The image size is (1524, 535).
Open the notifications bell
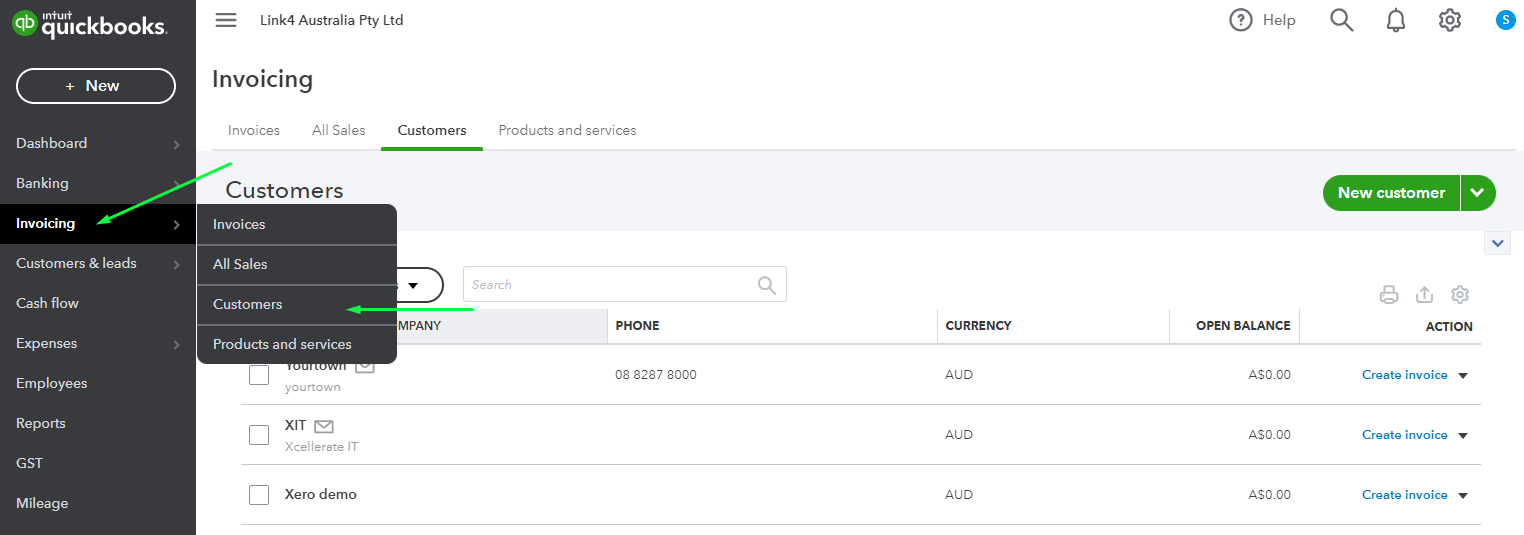1396,20
